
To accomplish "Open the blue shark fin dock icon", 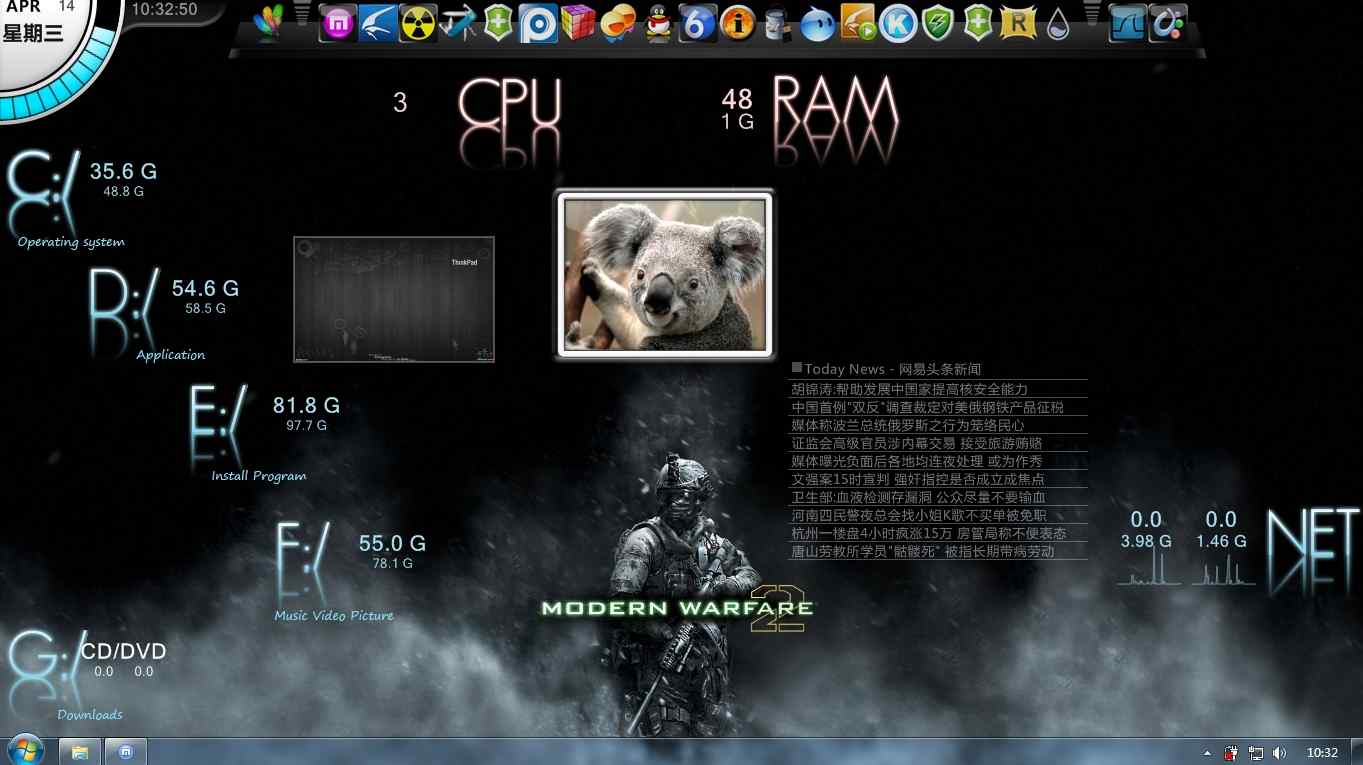I will tap(1128, 23).
